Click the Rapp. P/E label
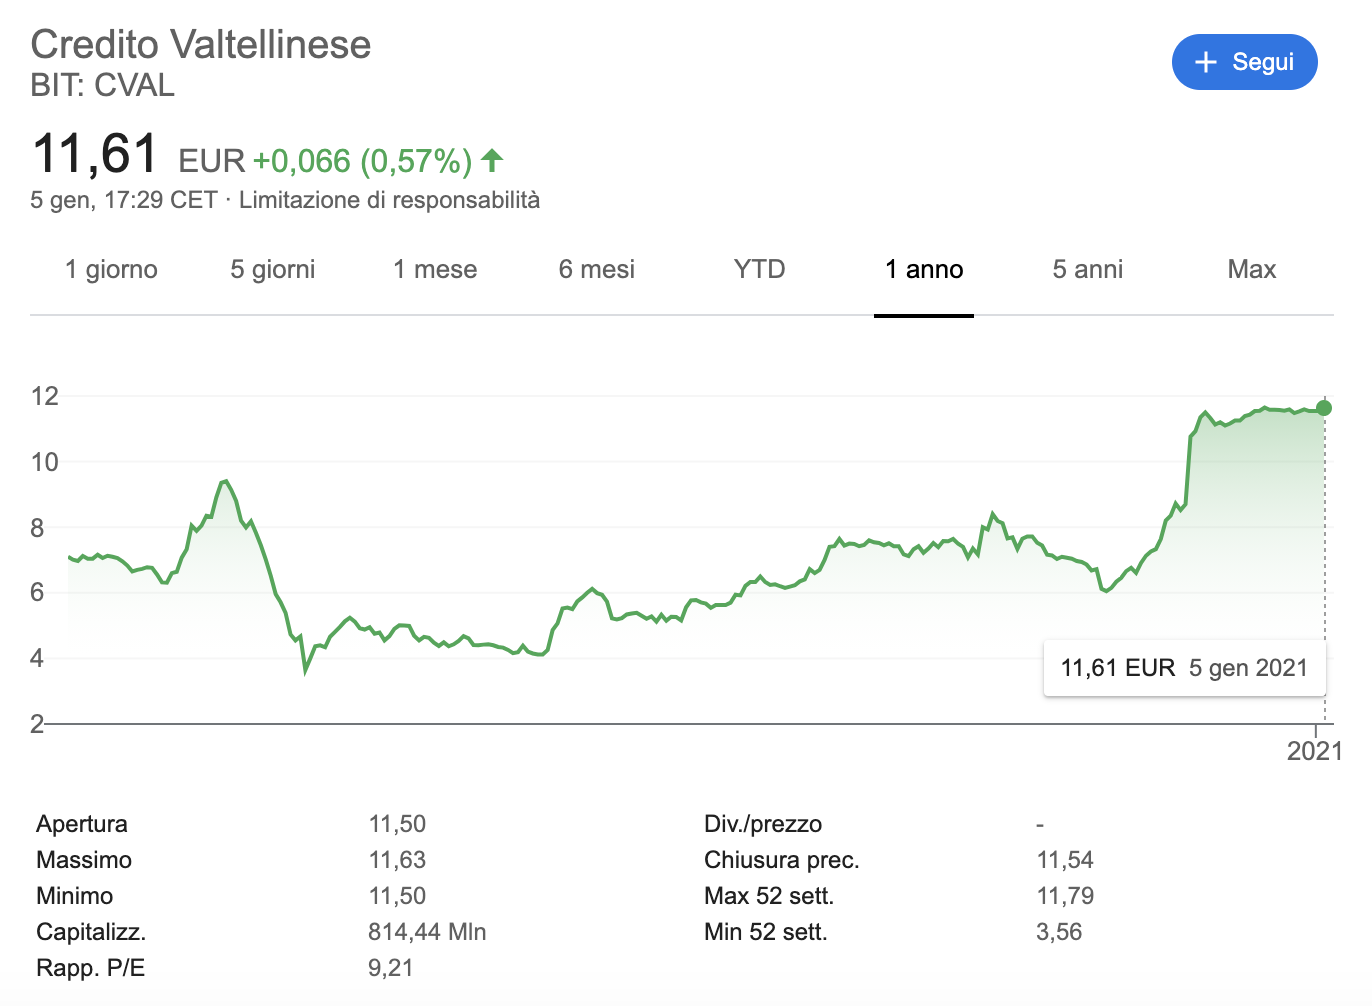1372x1006 pixels. point(90,968)
